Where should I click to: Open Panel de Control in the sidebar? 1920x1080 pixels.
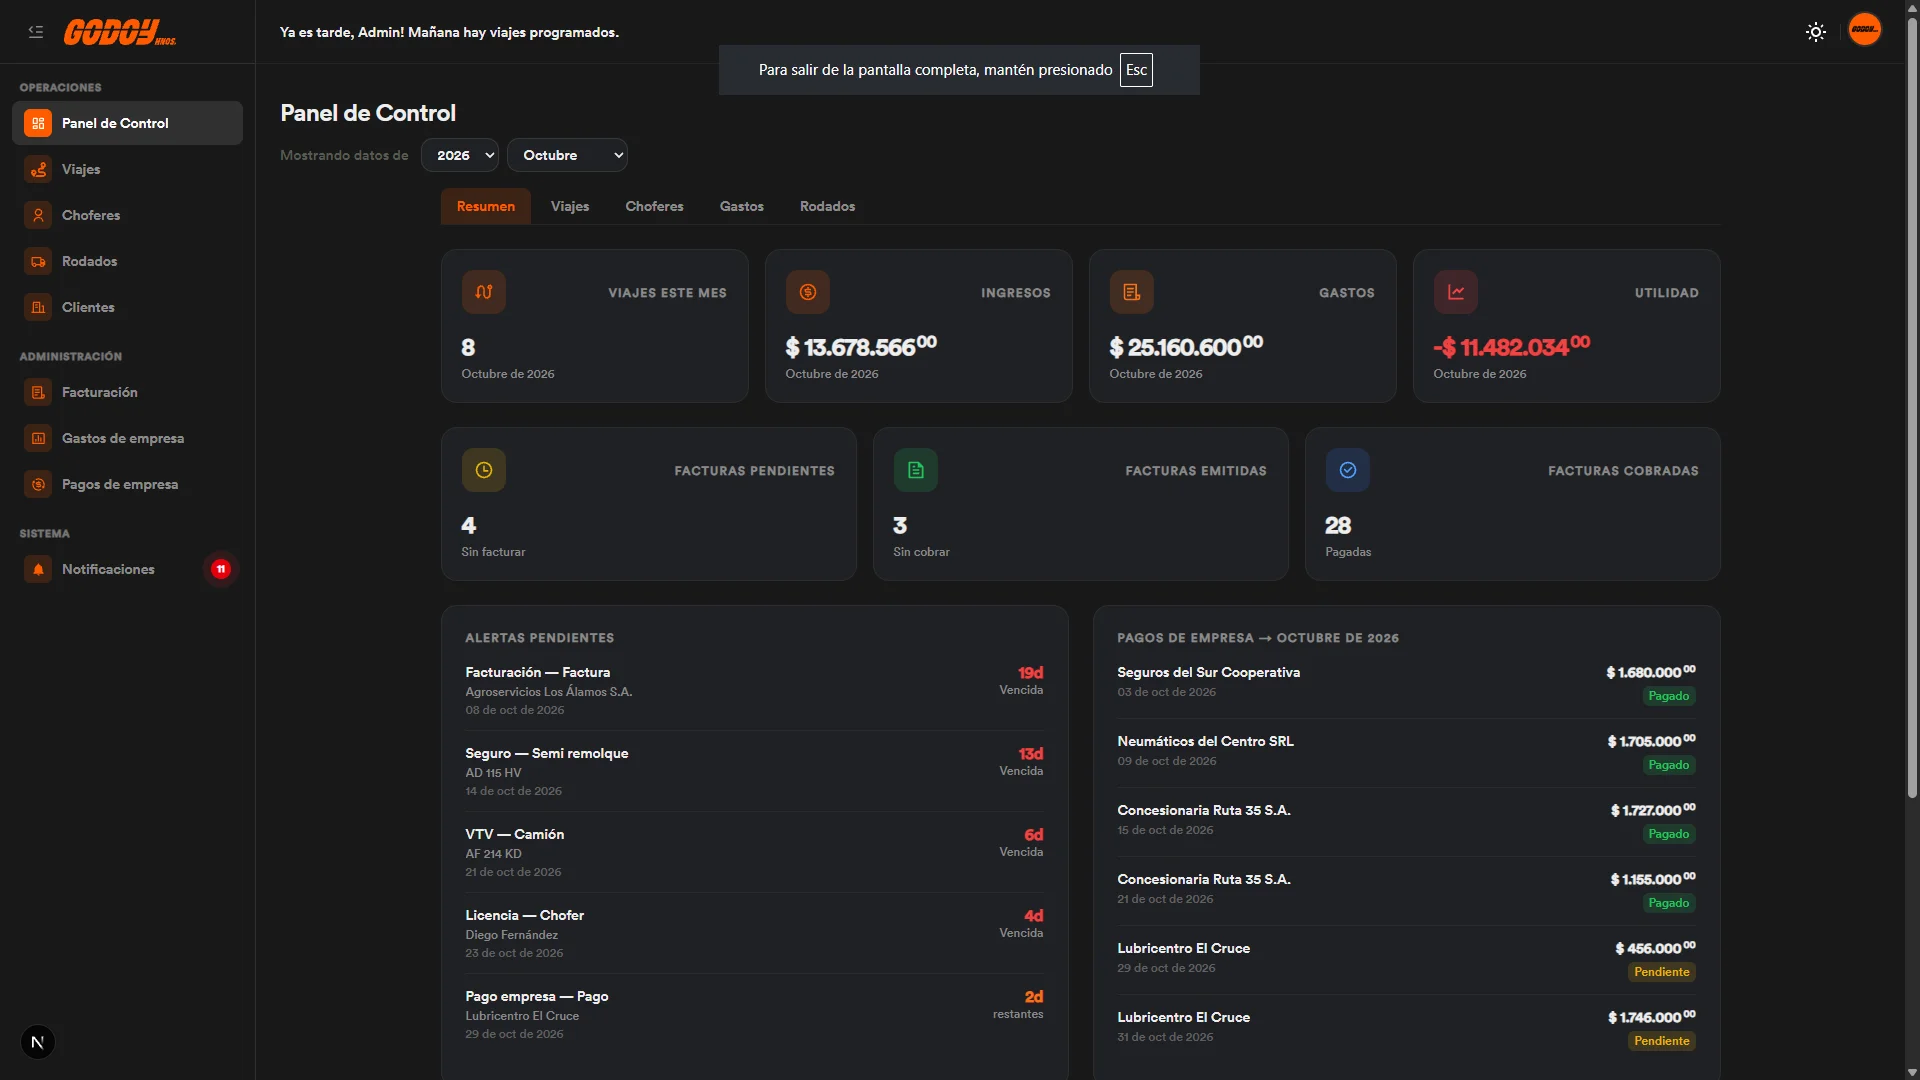127,123
